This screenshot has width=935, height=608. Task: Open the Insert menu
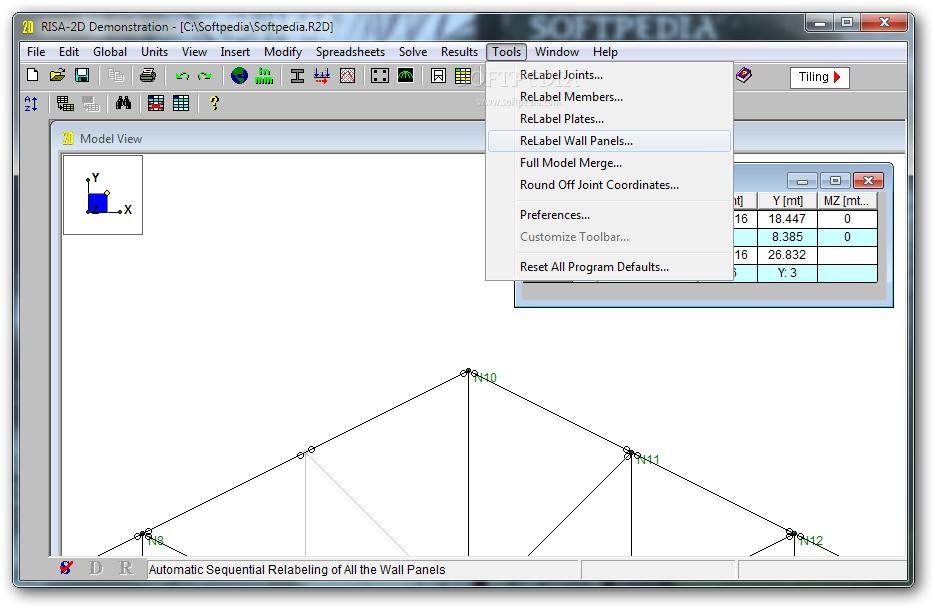pos(235,52)
